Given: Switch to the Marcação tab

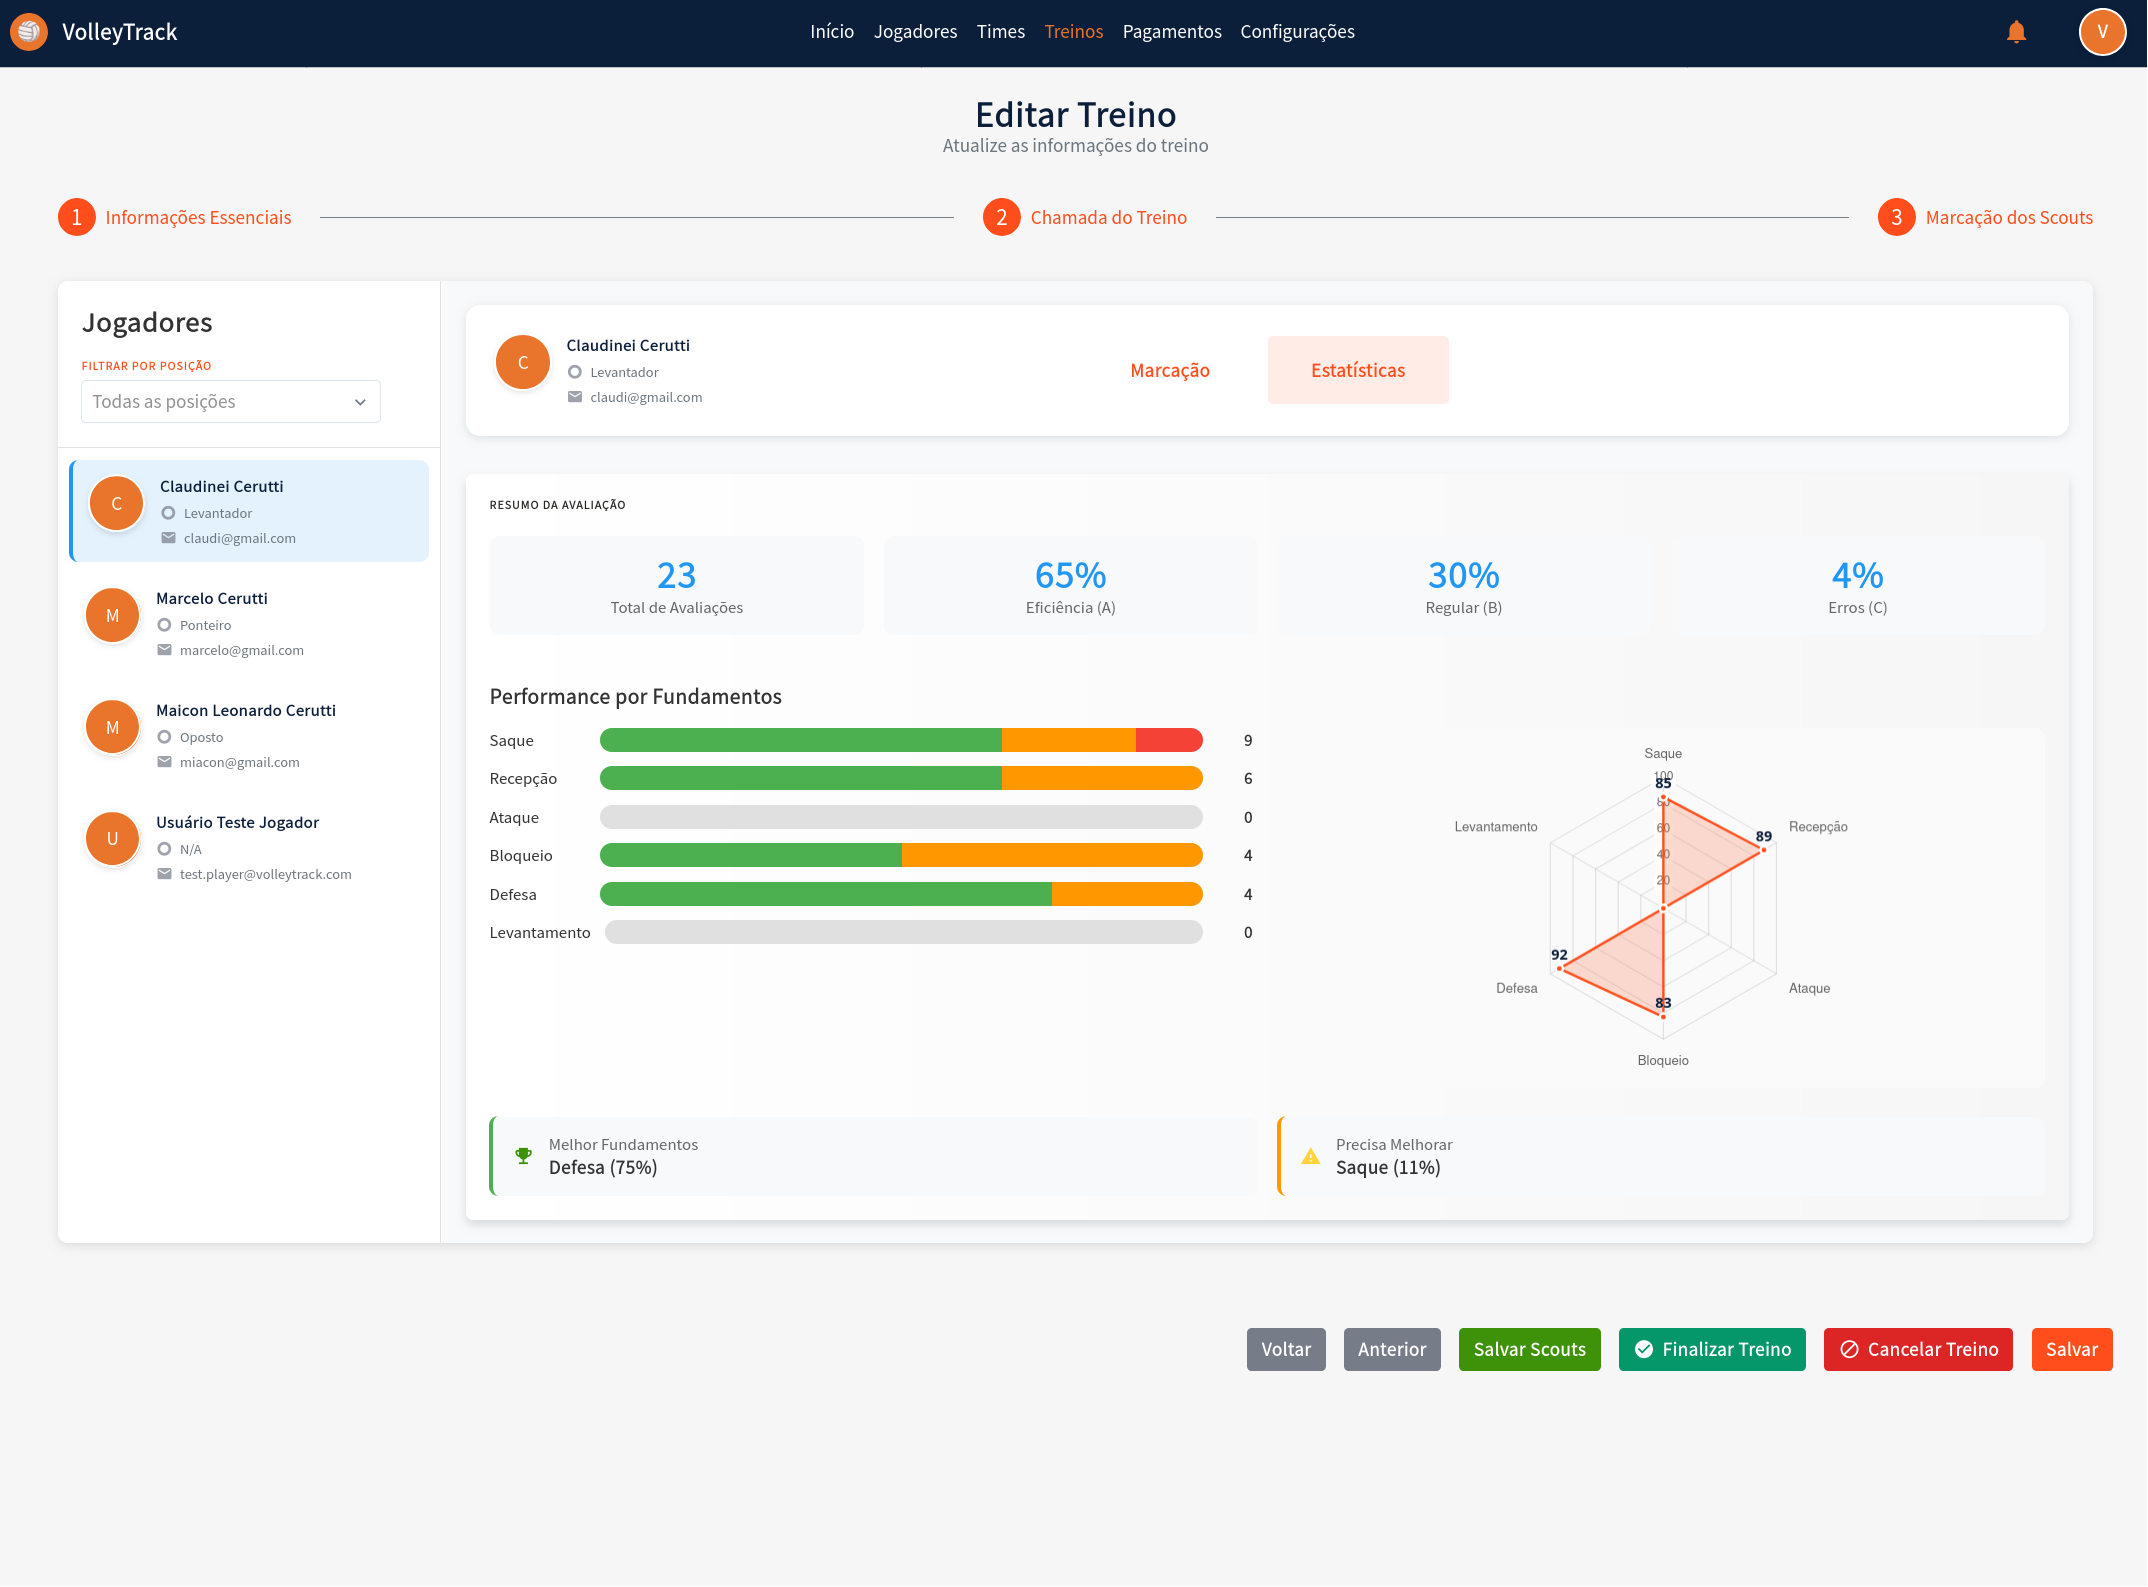Looking at the screenshot, I should 1169,370.
